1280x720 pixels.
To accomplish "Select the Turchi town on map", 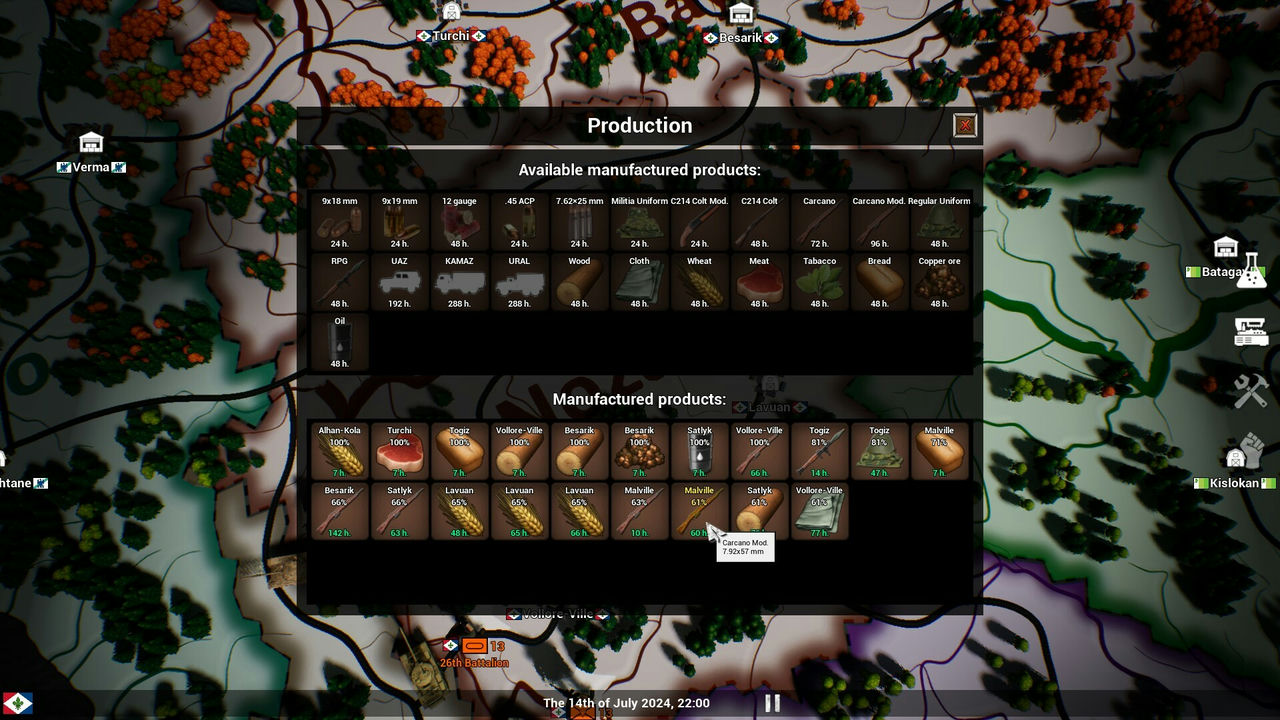I will 451,36.
